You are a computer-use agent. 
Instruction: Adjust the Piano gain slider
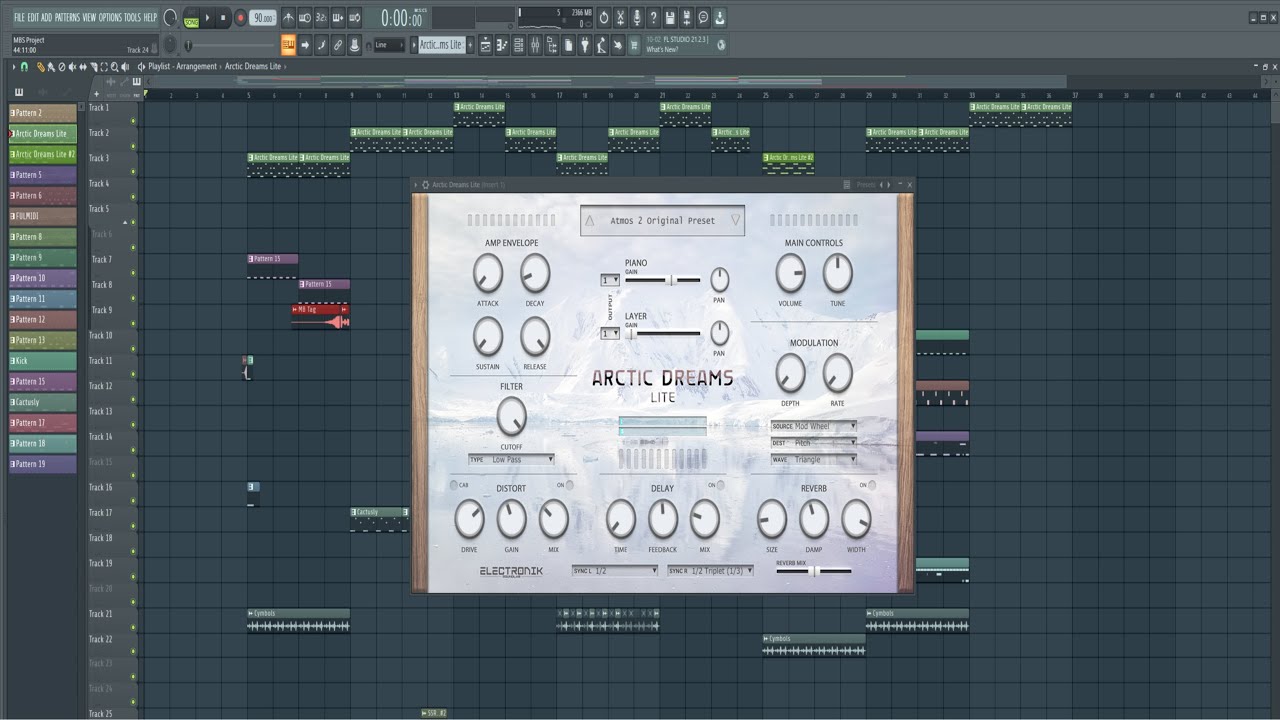point(663,281)
